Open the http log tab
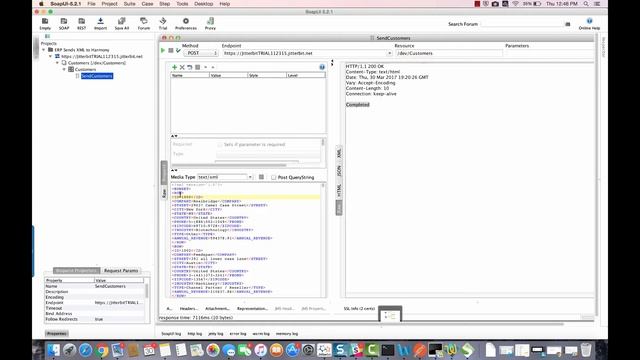 [195, 334]
